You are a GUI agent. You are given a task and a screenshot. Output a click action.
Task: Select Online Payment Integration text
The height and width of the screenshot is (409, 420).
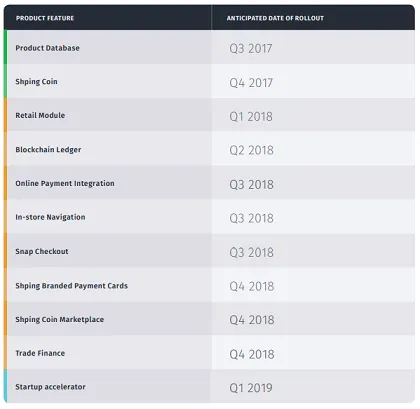pyautogui.click(x=65, y=184)
